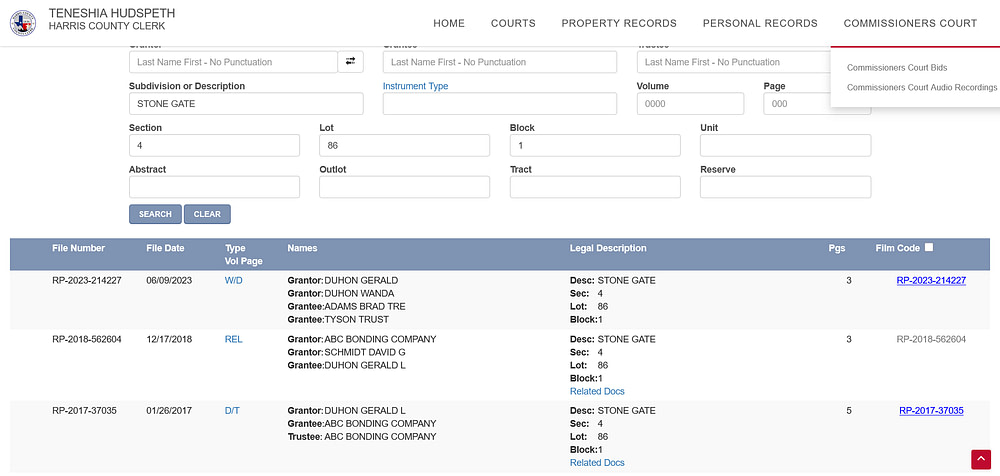Open the PERSONAL RECORDS menu
The width and height of the screenshot is (1000, 476).
click(x=760, y=23)
